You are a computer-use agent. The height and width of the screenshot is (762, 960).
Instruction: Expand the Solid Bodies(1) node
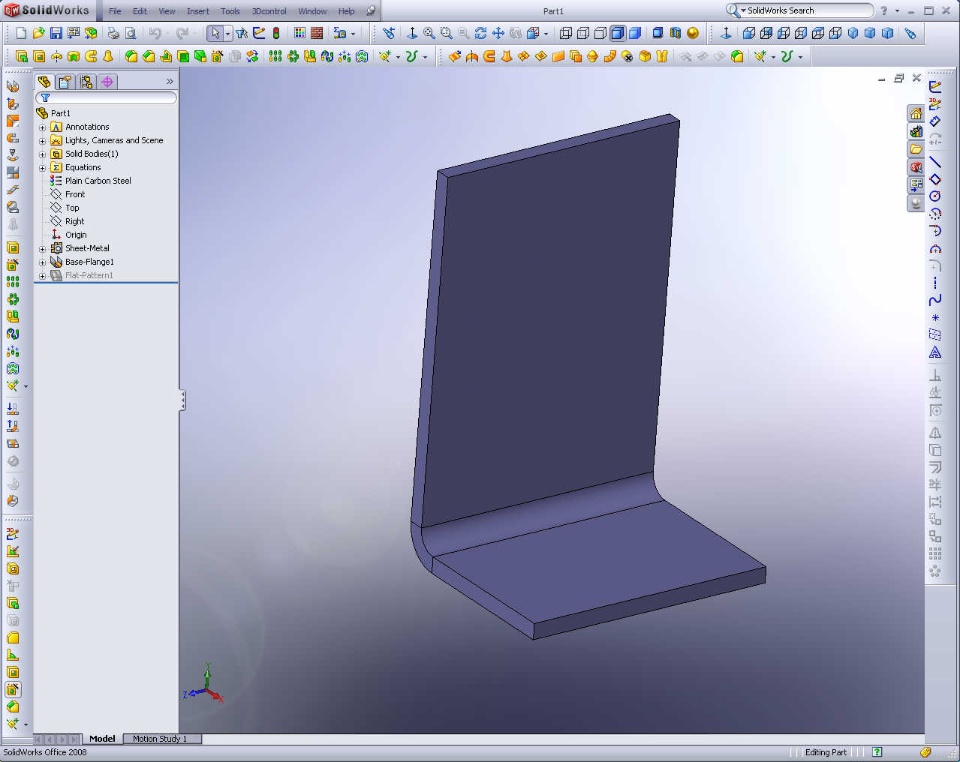tap(42, 154)
